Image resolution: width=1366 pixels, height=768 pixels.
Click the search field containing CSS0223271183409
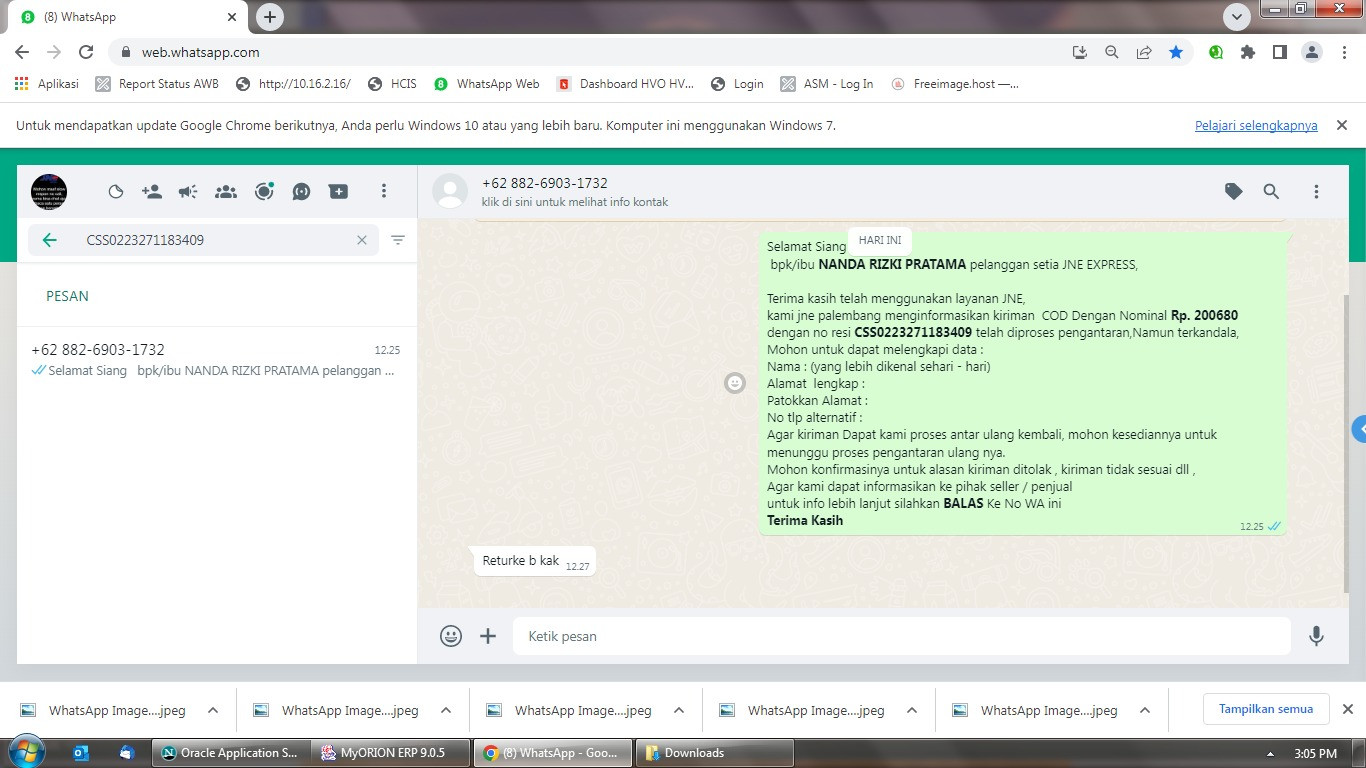click(x=204, y=240)
